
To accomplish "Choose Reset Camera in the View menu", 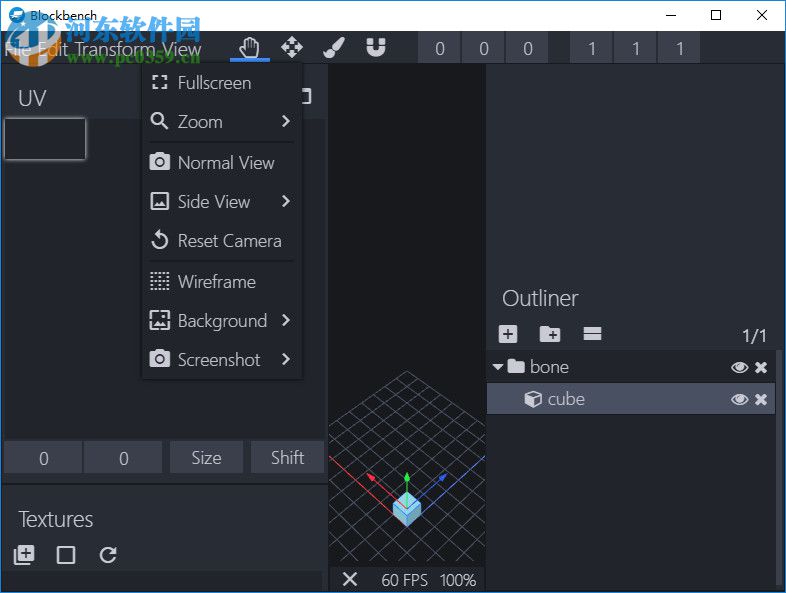I will point(222,241).
